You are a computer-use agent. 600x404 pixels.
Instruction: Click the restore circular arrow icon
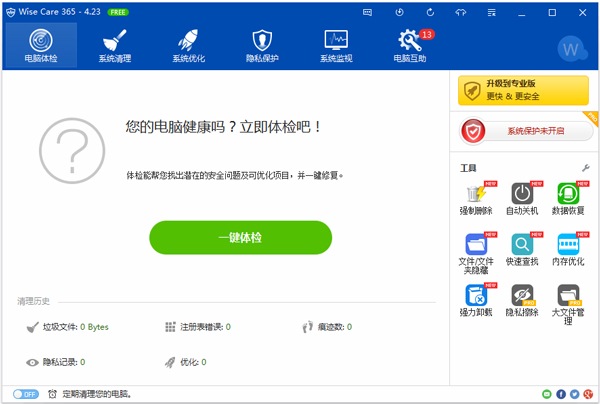[430, 13]
